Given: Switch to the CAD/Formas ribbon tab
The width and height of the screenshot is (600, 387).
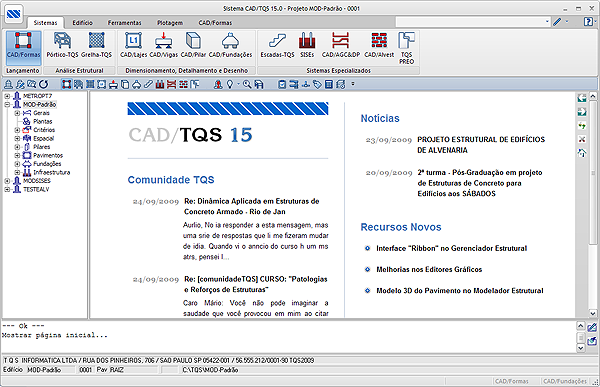Looking at the screenshot, I should point(215,23).
